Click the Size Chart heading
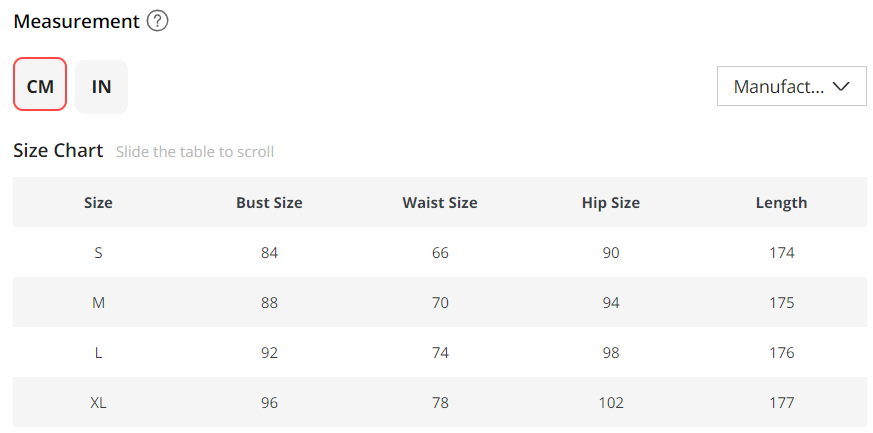Screen dimensions: 873x433 coord(58,151)
